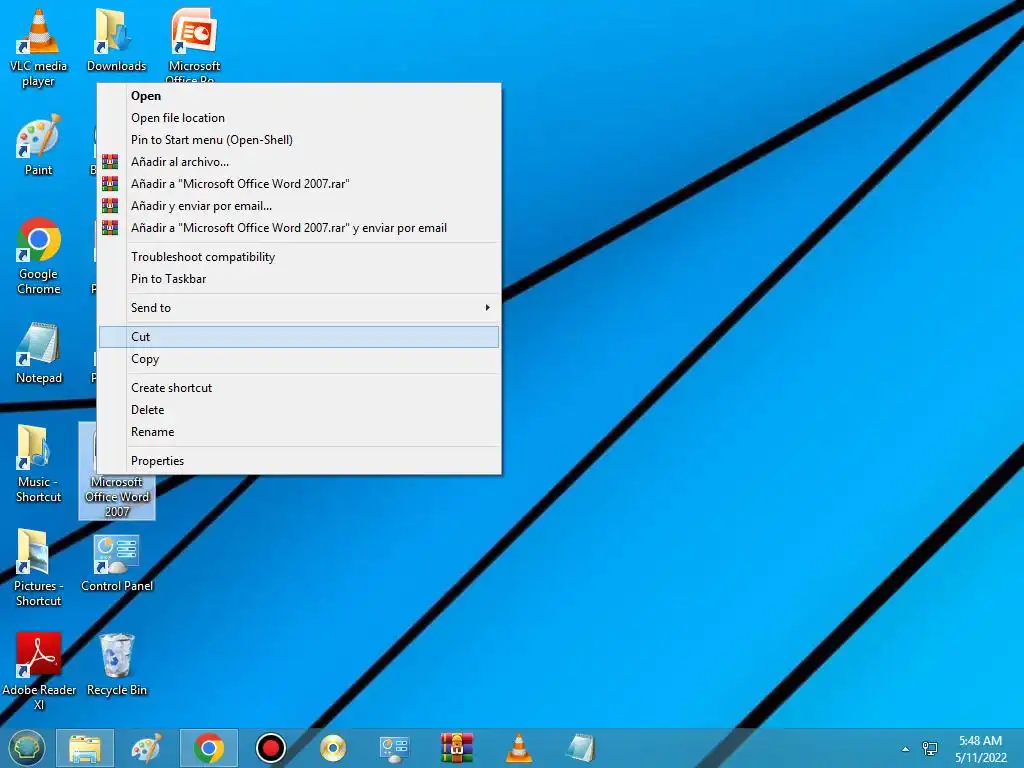The height and width of the screenshot is (768, 1024).
Task: Select the Control Panel desktop icon
Action: pos(117,564)
